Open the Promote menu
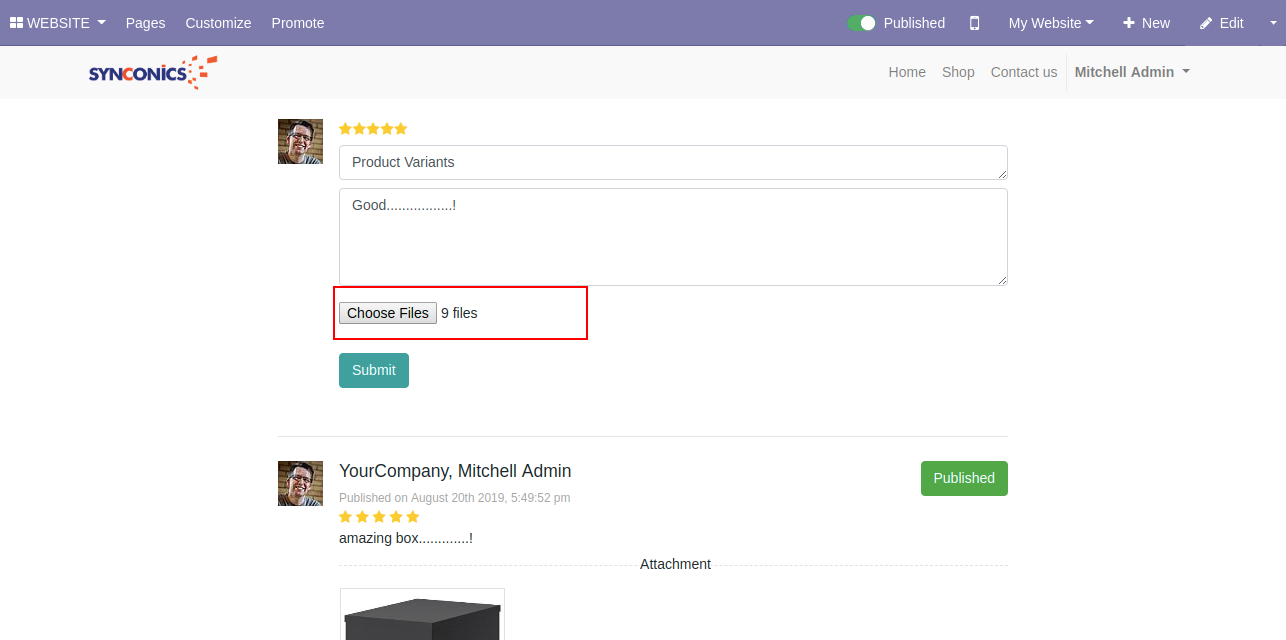This screenshot has width=1286, height=640. [x=298, y=23]
